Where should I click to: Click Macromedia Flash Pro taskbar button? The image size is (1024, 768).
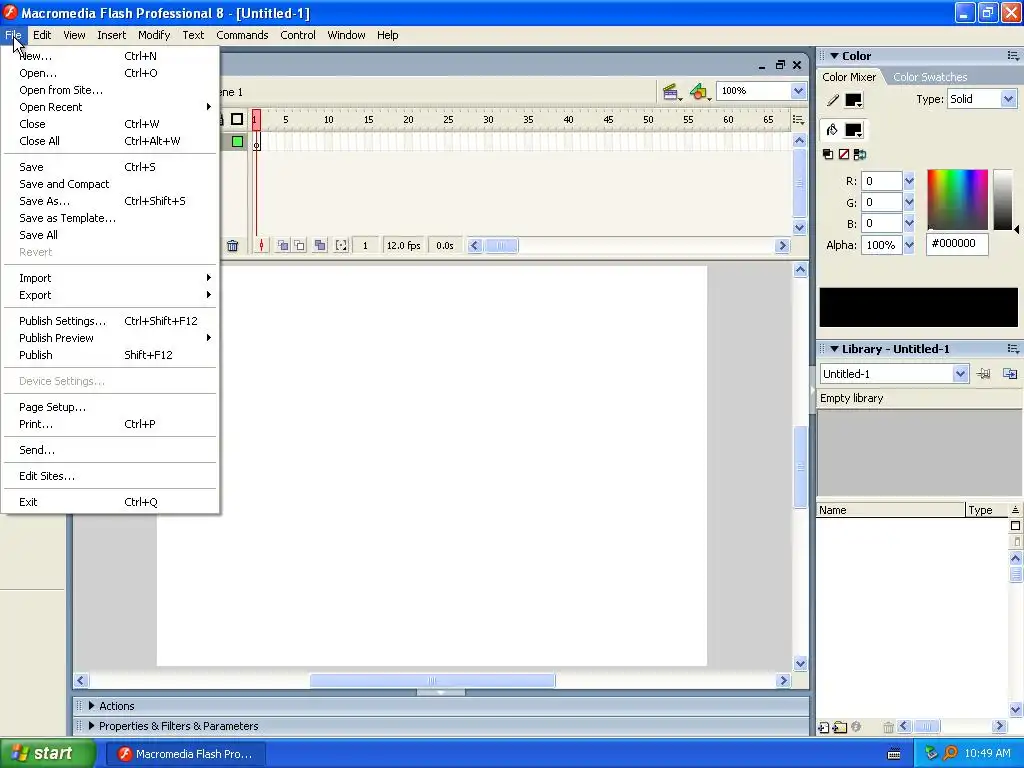(185, 754)
